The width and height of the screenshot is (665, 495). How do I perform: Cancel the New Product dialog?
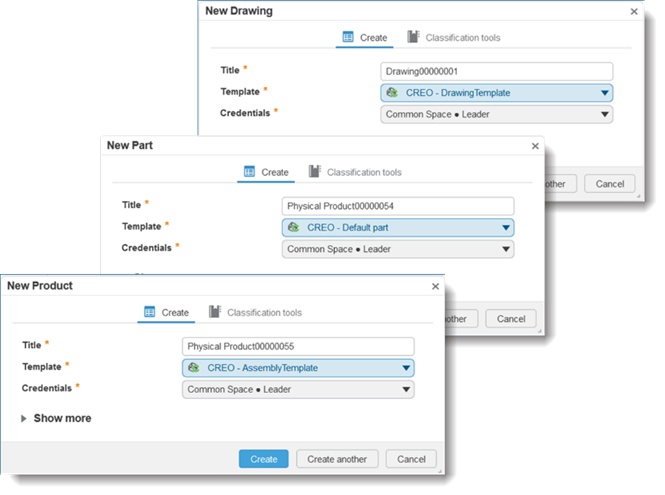point(411,459)
